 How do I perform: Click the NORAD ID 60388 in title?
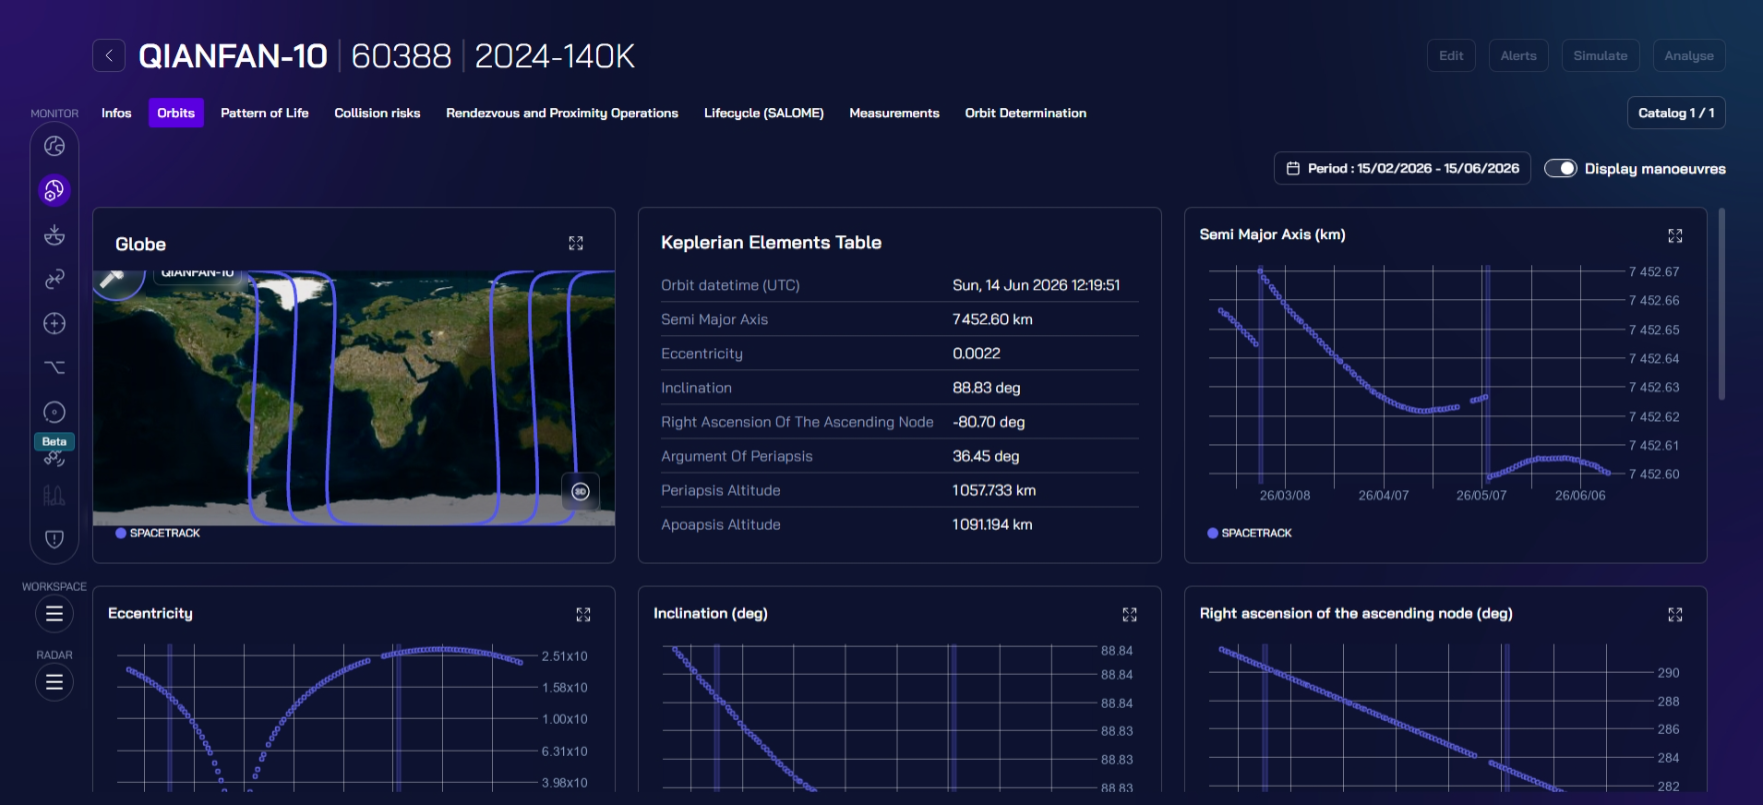tap(401, 56)
